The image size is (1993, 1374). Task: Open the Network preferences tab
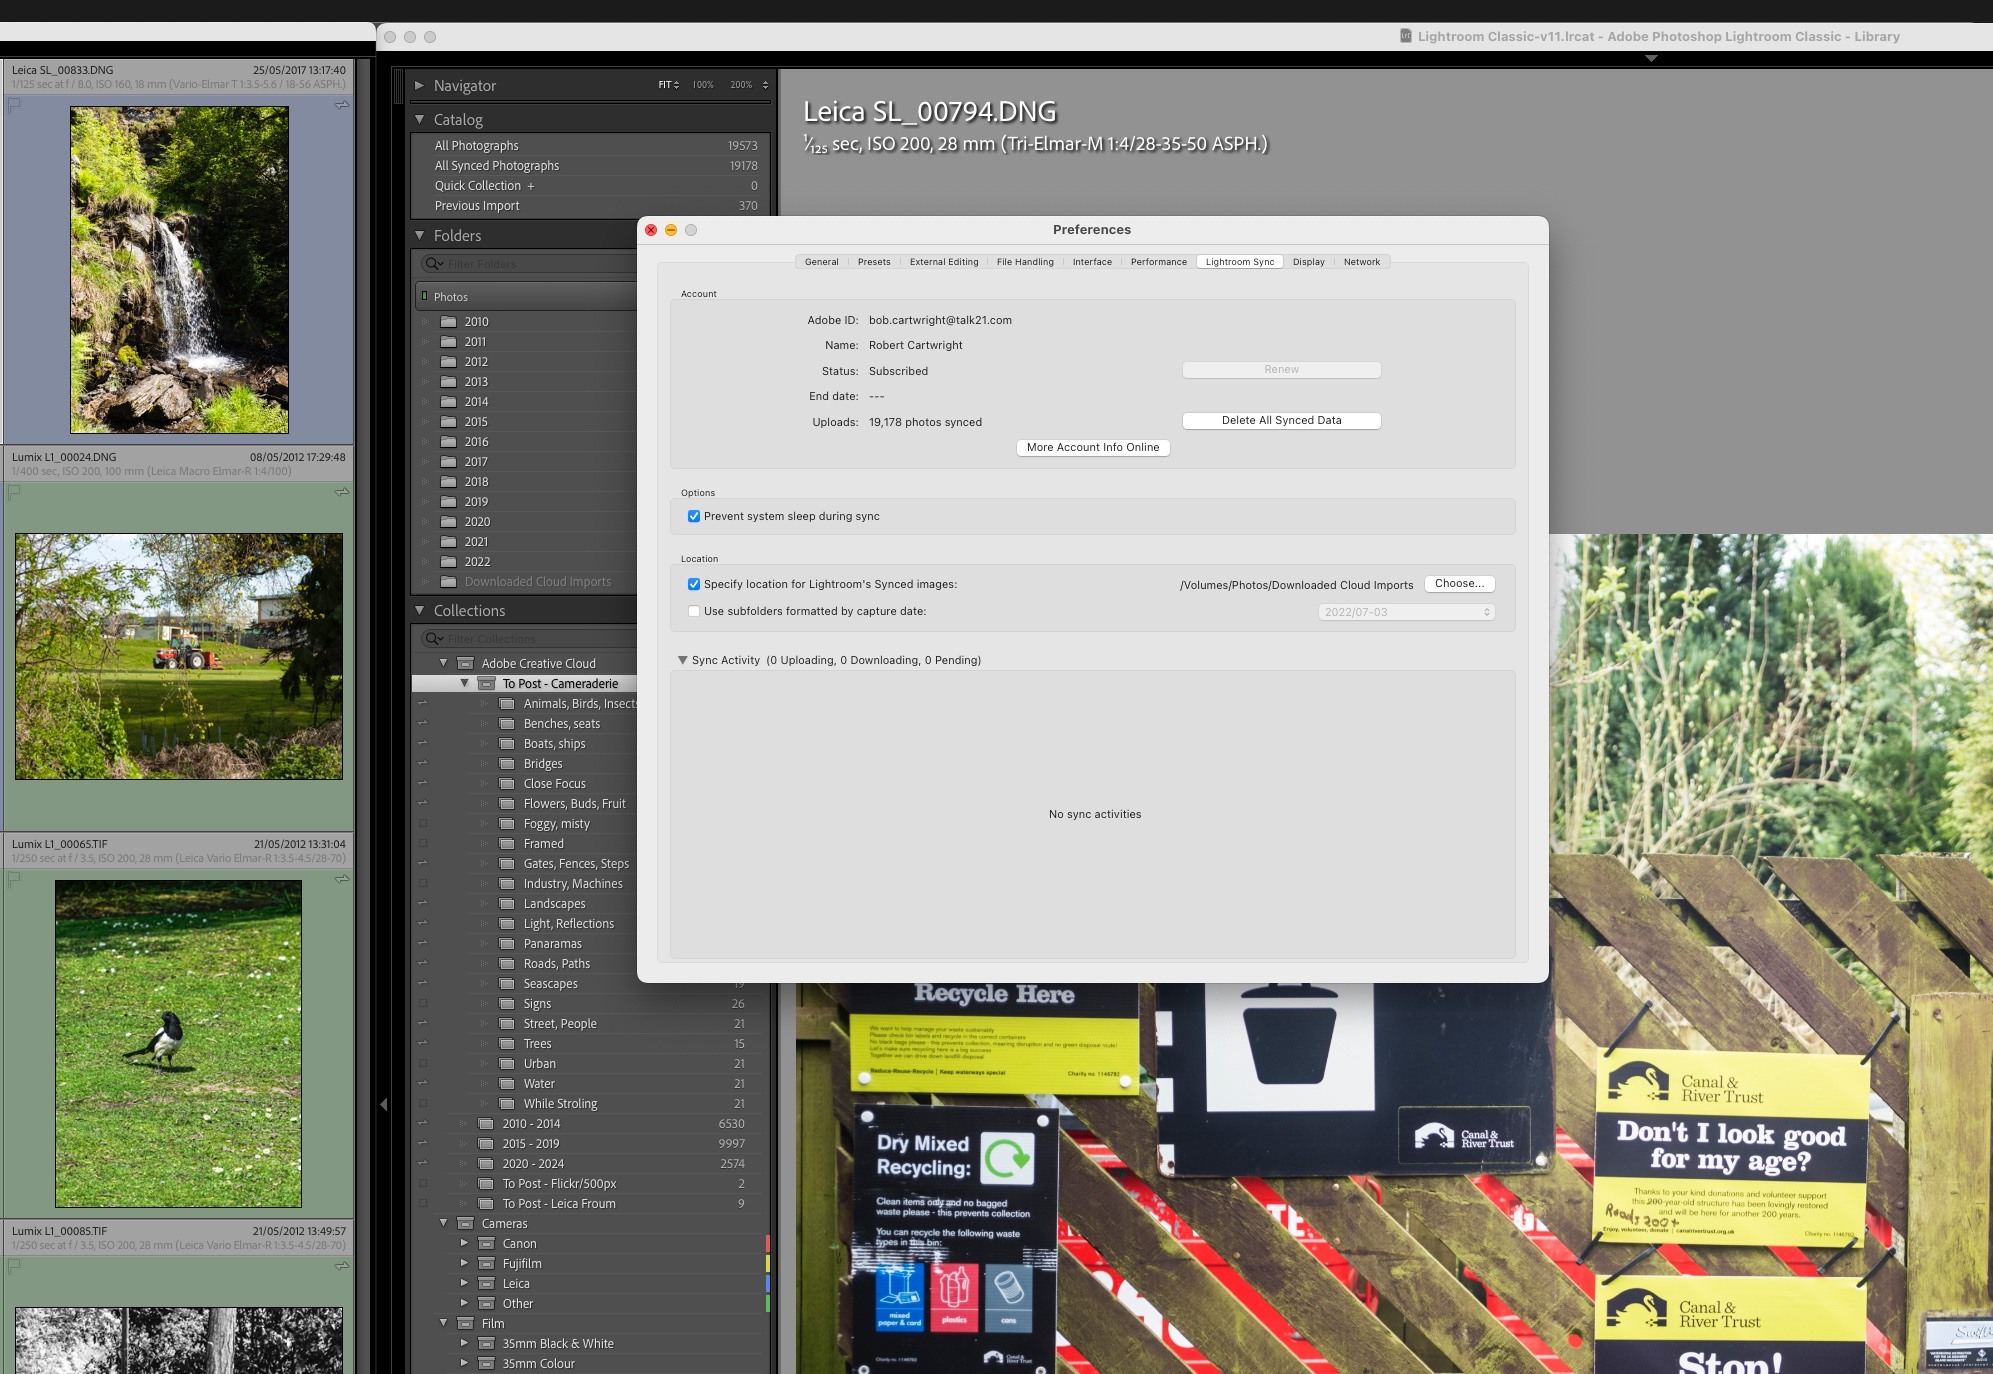1361,262
